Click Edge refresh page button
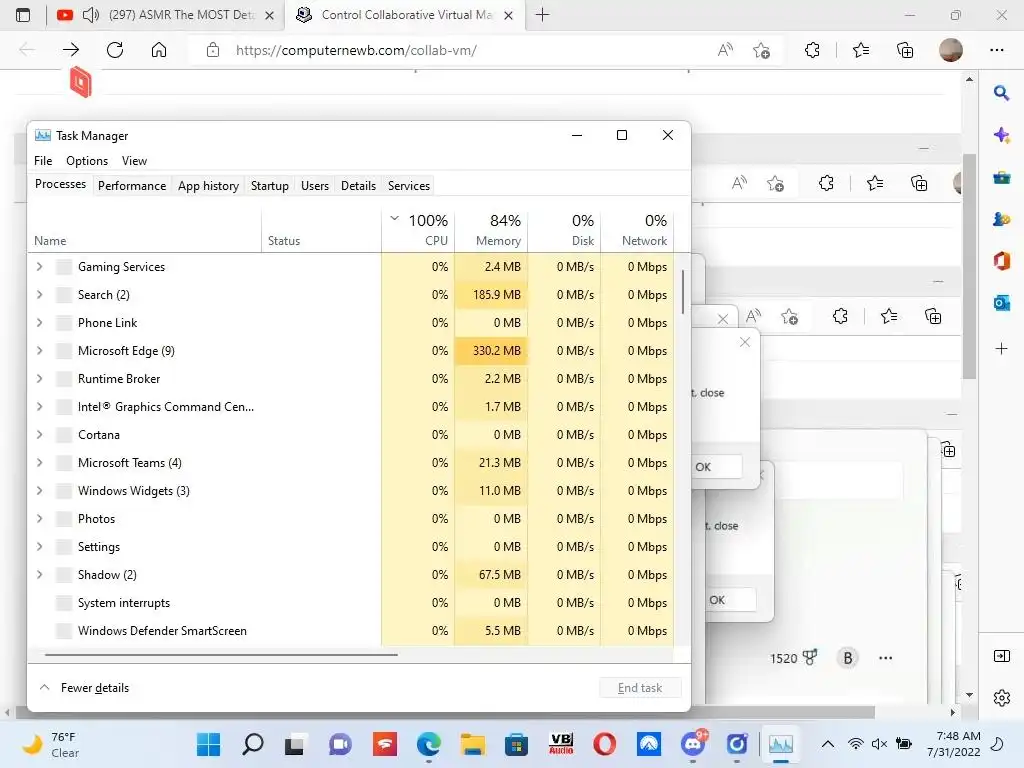1024x768 pixels. coord(115,50)
